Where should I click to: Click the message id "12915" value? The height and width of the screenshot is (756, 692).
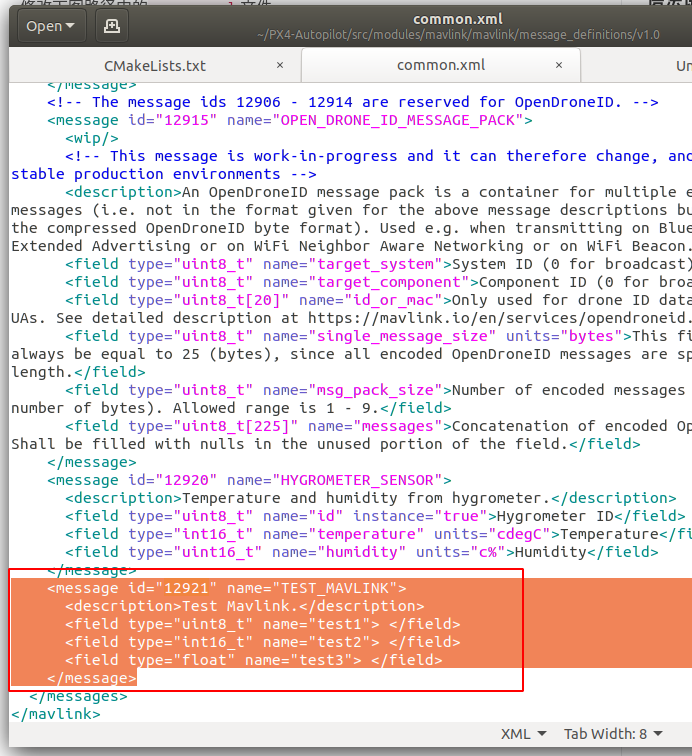[x=186, y=120]
